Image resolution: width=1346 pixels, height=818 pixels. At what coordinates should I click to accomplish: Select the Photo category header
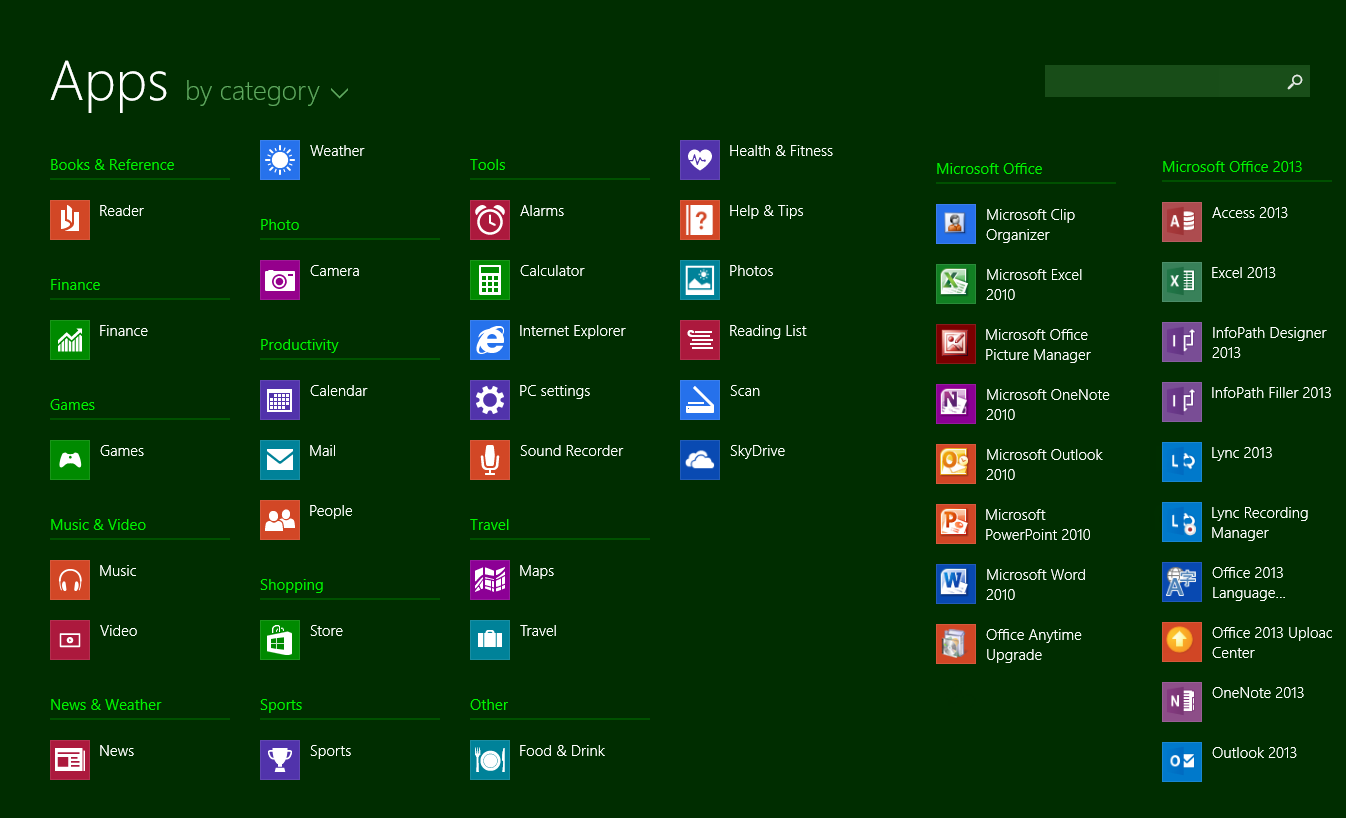coord(280,225)
